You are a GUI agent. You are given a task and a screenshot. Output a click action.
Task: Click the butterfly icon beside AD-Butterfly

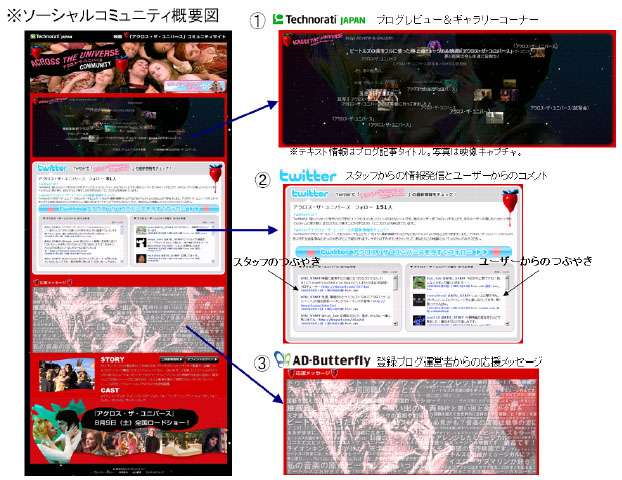(x=282, y=360)
